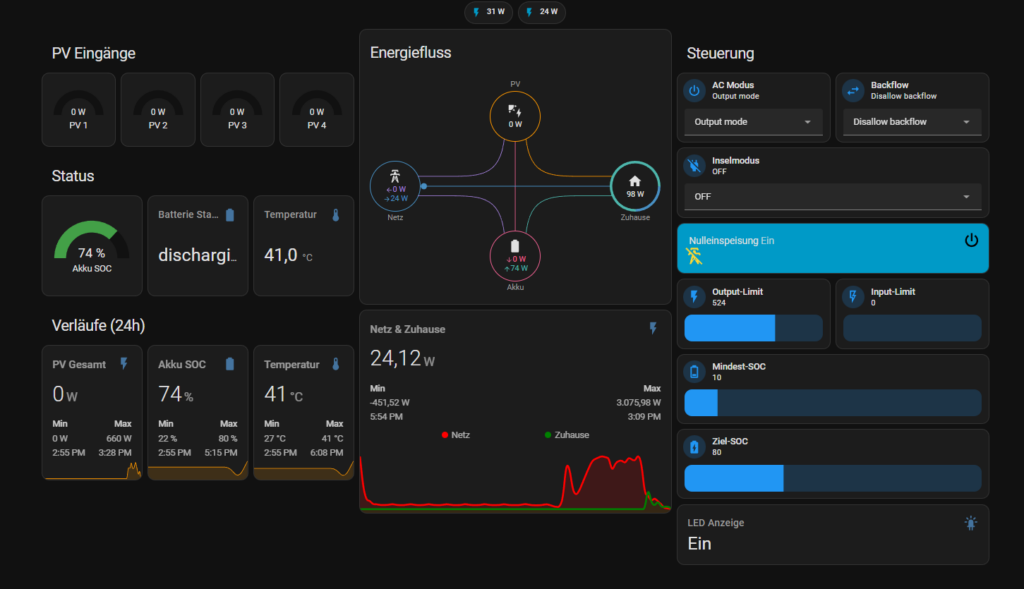Open the Akku SOC gauge card
The height and width of the screenshot is (589, 1024).
click(91, 246)
